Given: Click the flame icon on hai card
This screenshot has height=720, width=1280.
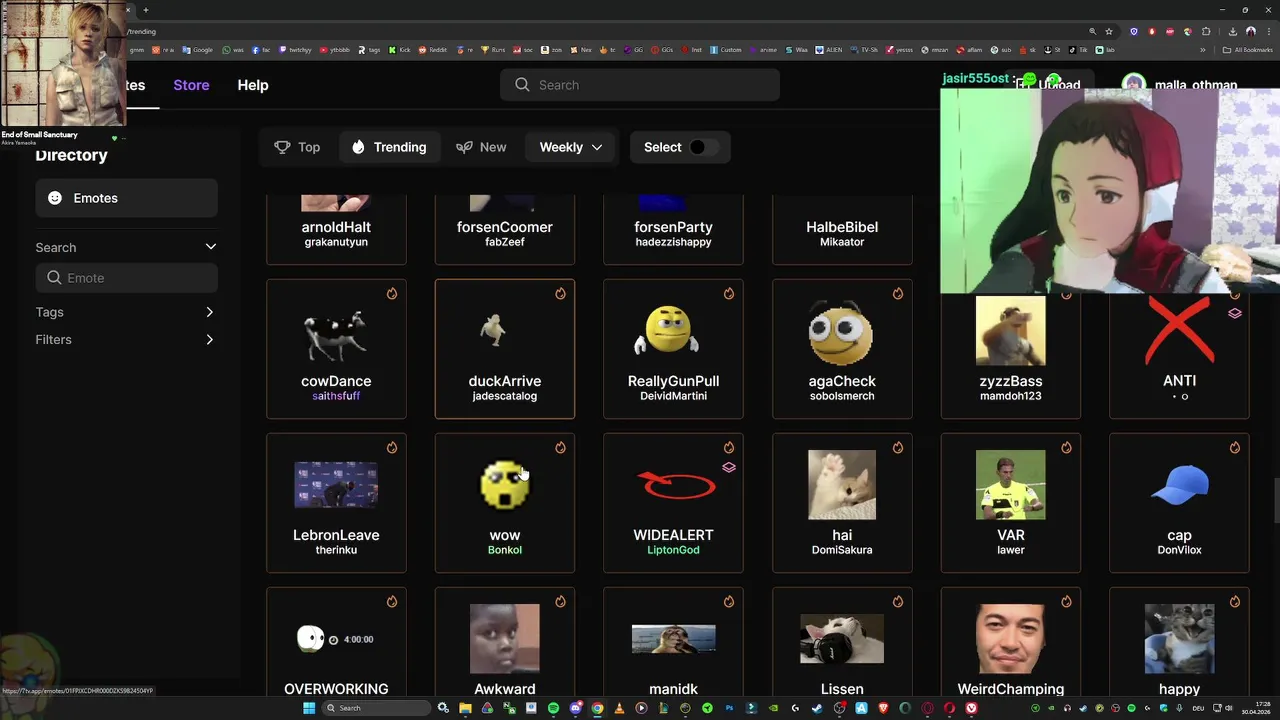Looking at the screenshot, I should click(x=897, y=447).
